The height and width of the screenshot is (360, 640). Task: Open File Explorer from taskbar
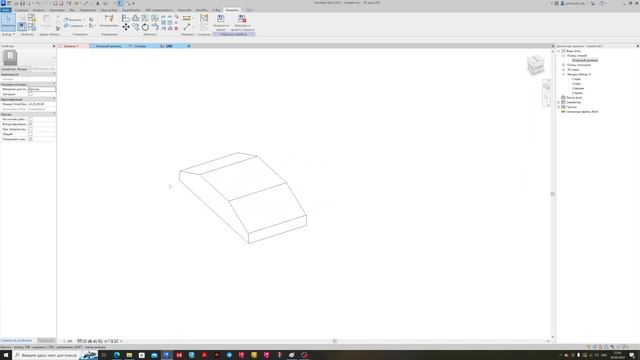[129, 355]
